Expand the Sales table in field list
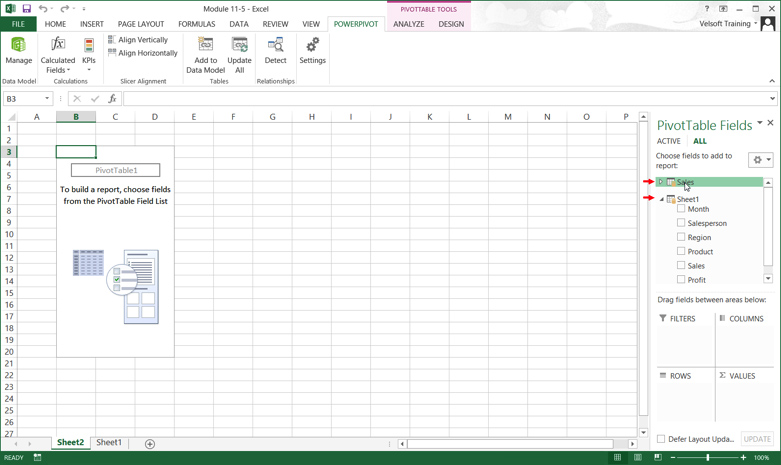Viewport: 781px width, 465px height. coord(661,182)
